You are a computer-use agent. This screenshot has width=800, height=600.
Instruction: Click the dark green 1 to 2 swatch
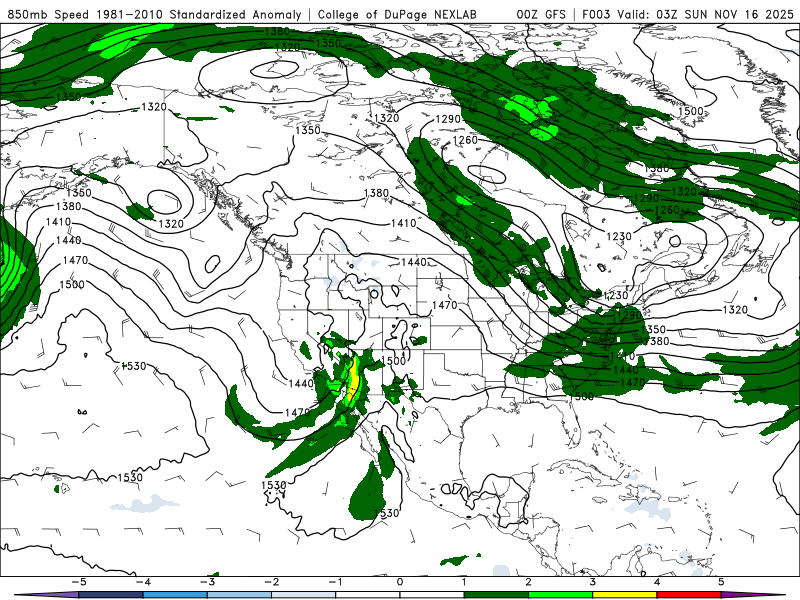pos(496,595)
